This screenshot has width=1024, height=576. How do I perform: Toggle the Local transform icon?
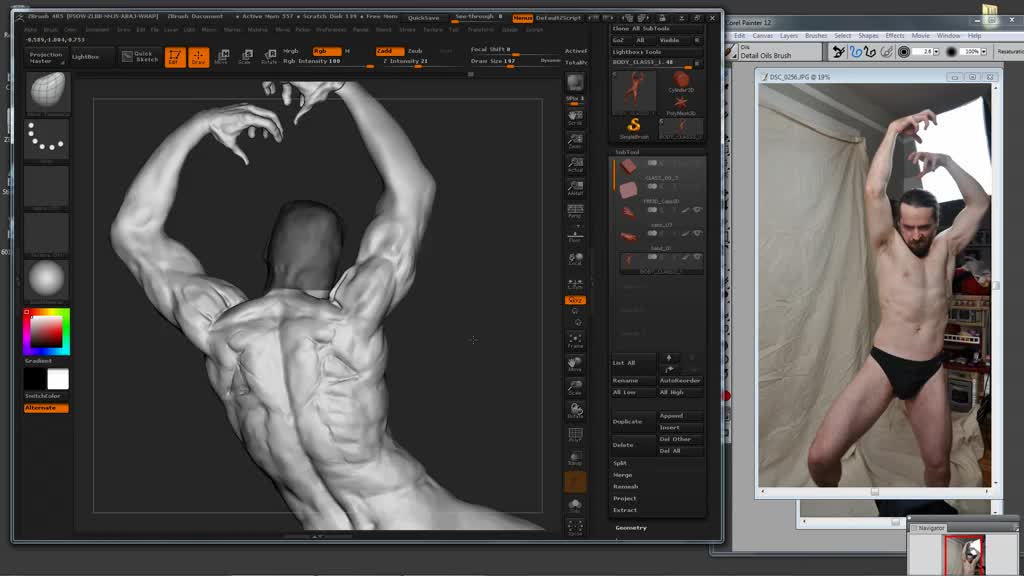pos(575,259)
